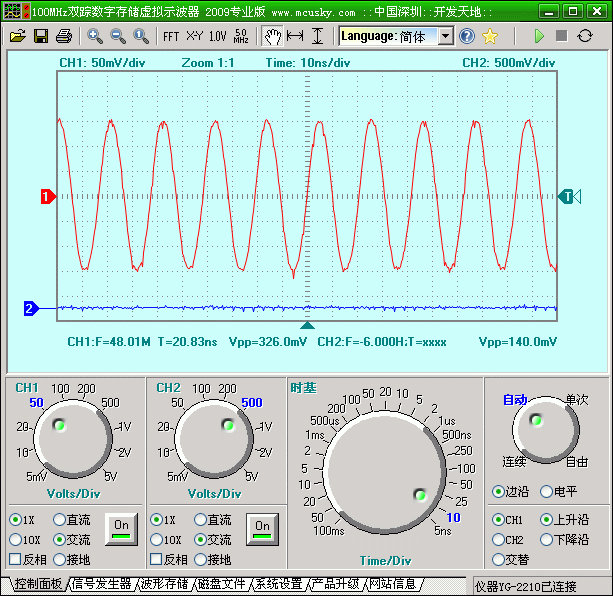
Task: Click the yellow star favorite icon
Action: [490, 36]
